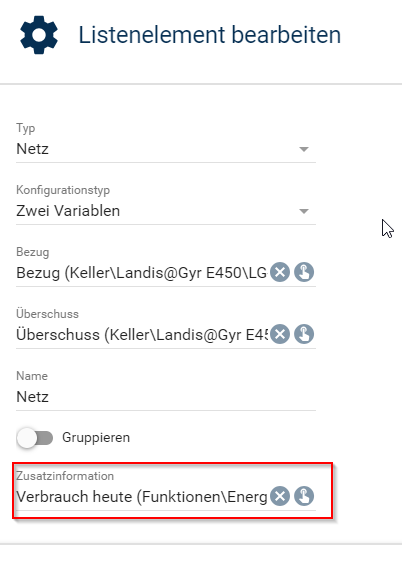Click the Gruppieren label text

click(96, 438)
